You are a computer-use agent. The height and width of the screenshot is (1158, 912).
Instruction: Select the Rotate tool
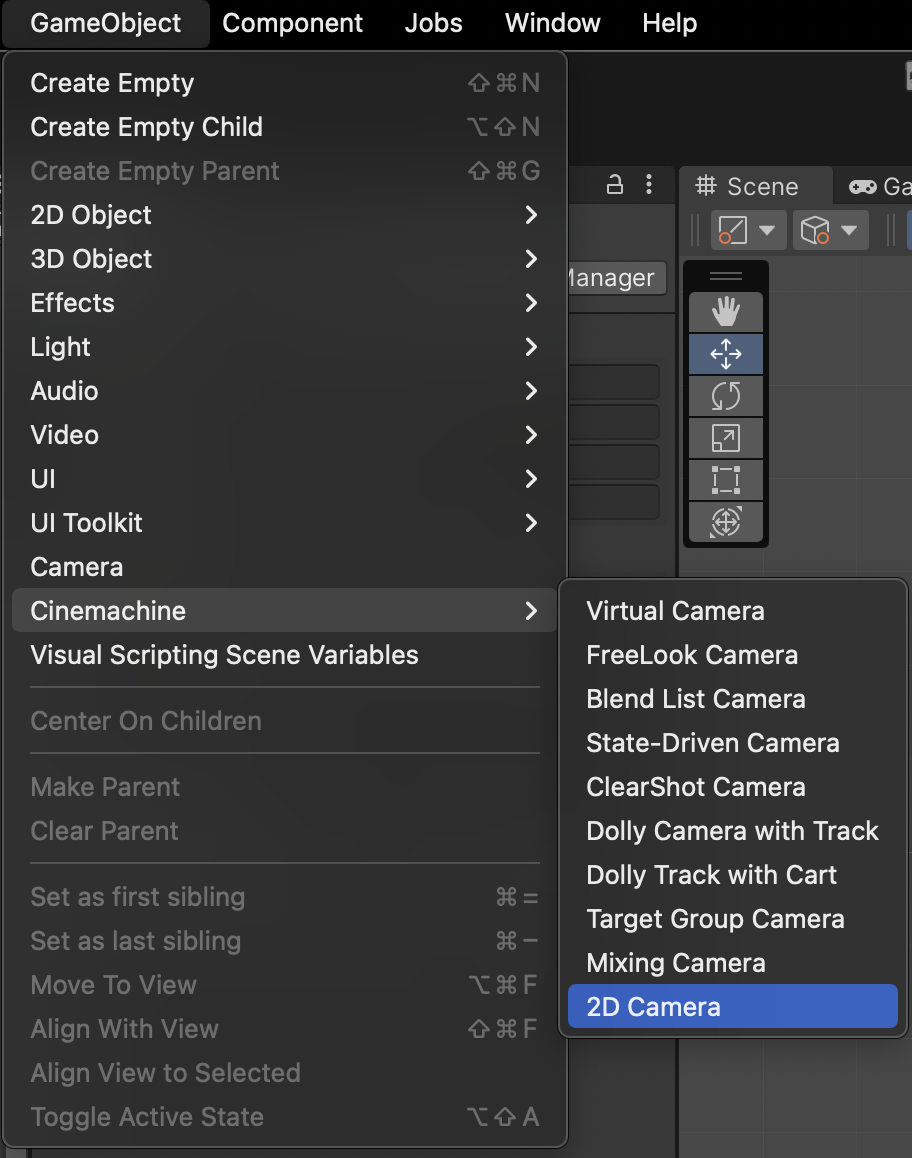click(725, 396)
